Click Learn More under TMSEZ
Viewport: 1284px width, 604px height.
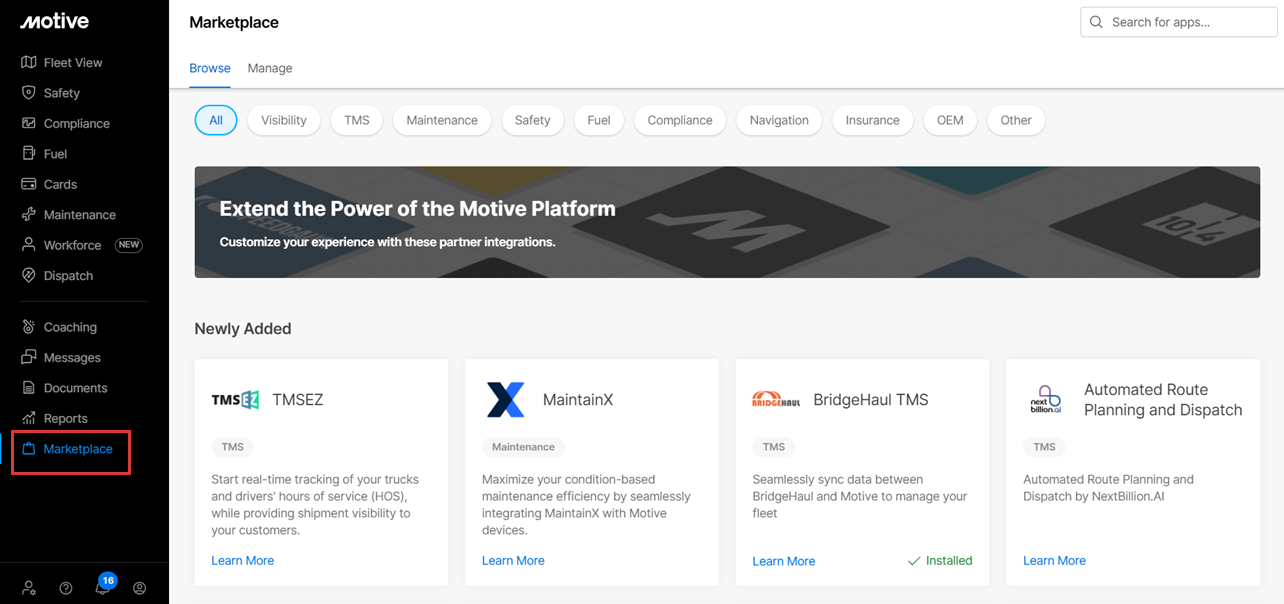[242, 561]
